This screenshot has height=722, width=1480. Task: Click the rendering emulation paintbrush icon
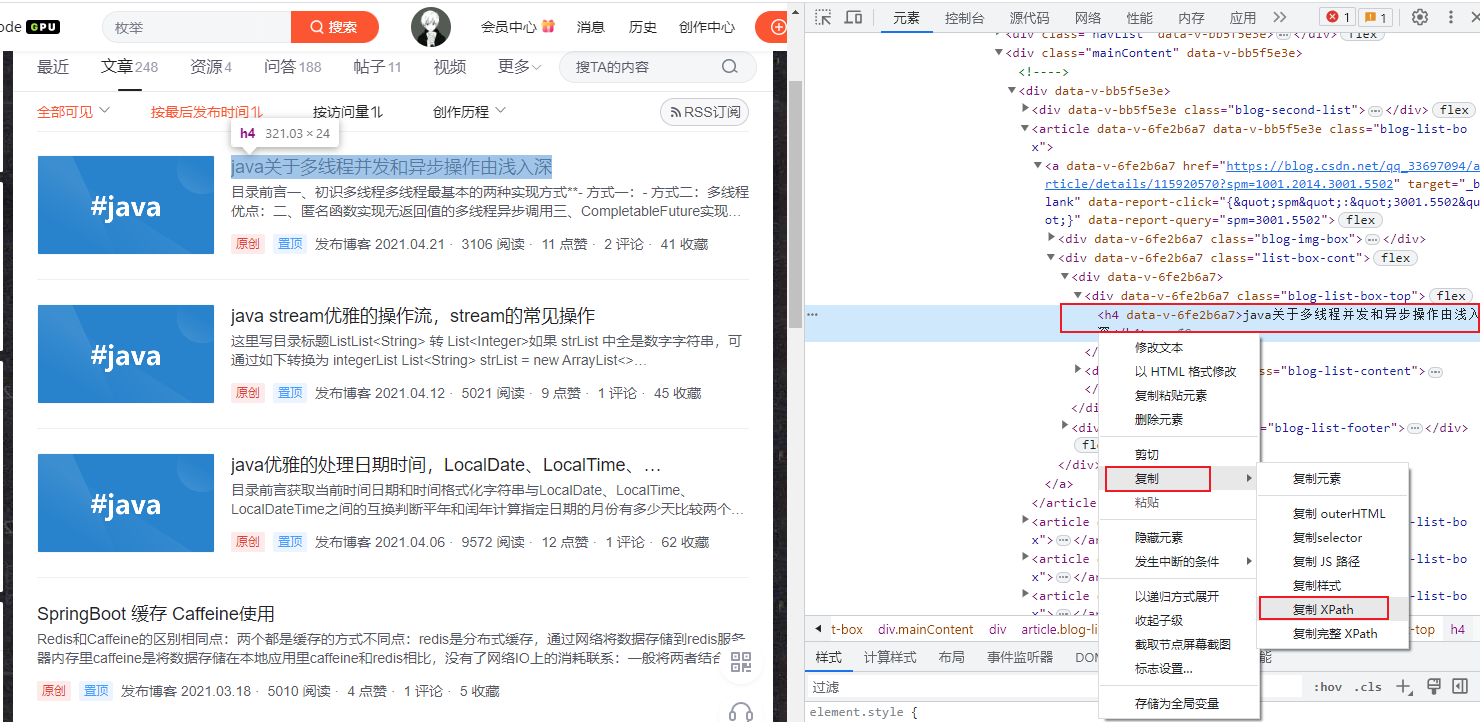pos(1433,687)
